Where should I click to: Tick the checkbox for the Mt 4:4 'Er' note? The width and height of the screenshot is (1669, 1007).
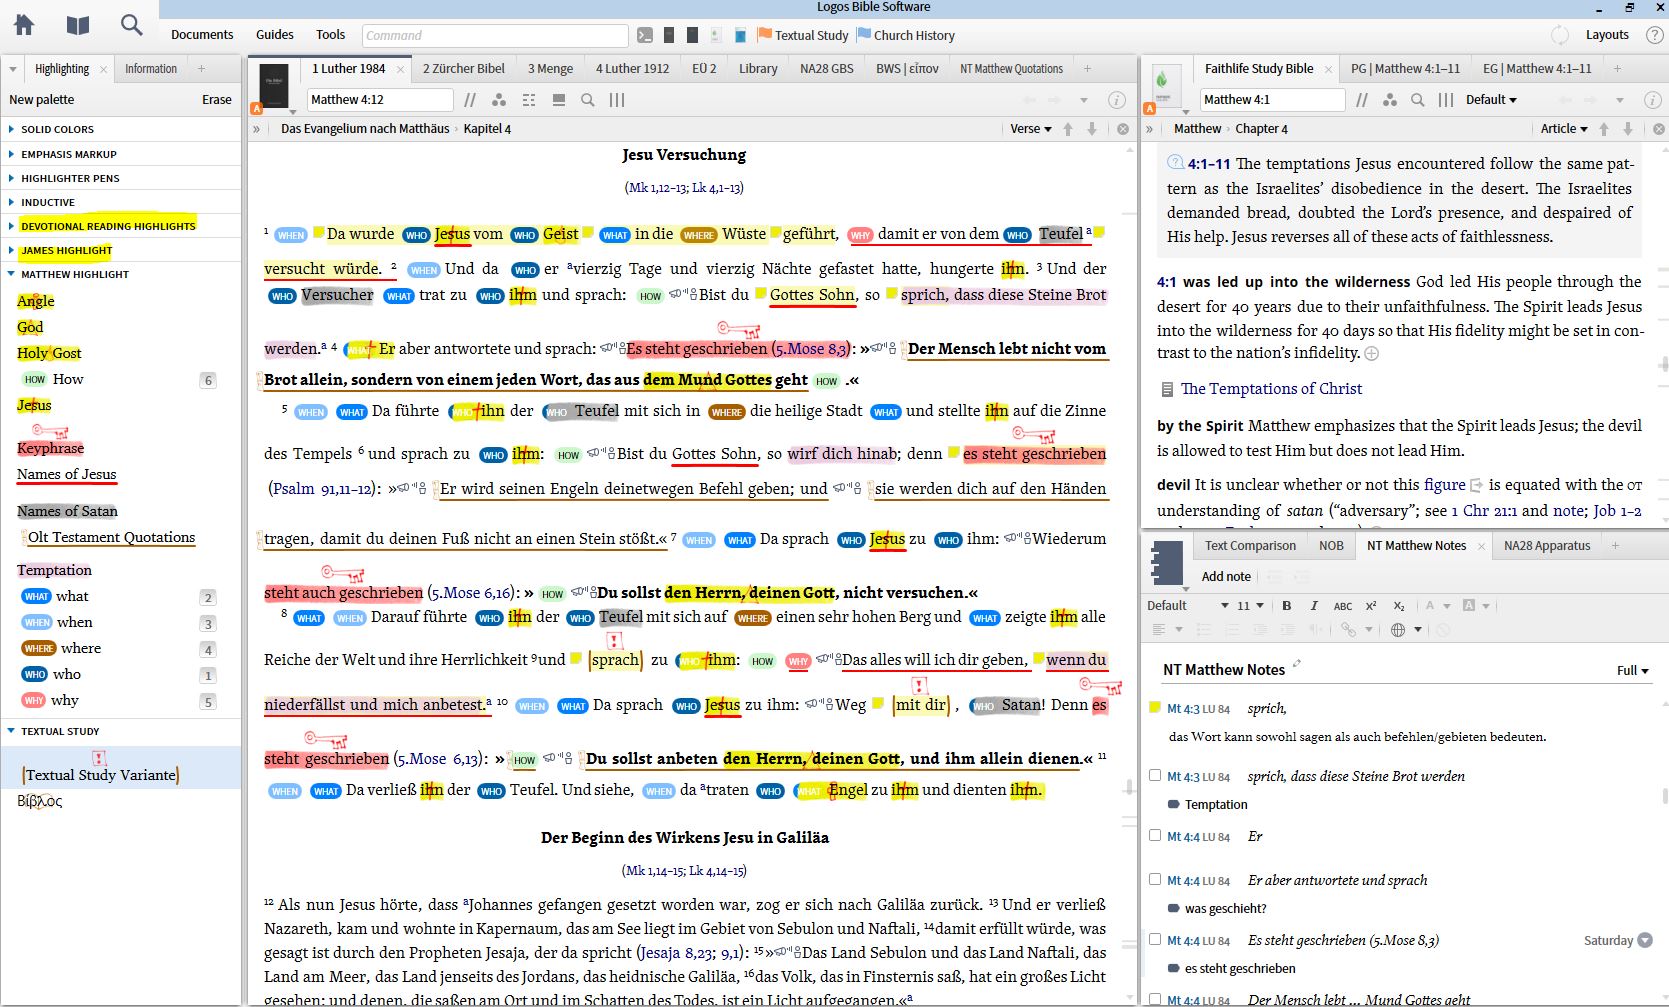tap(1155, 836)
